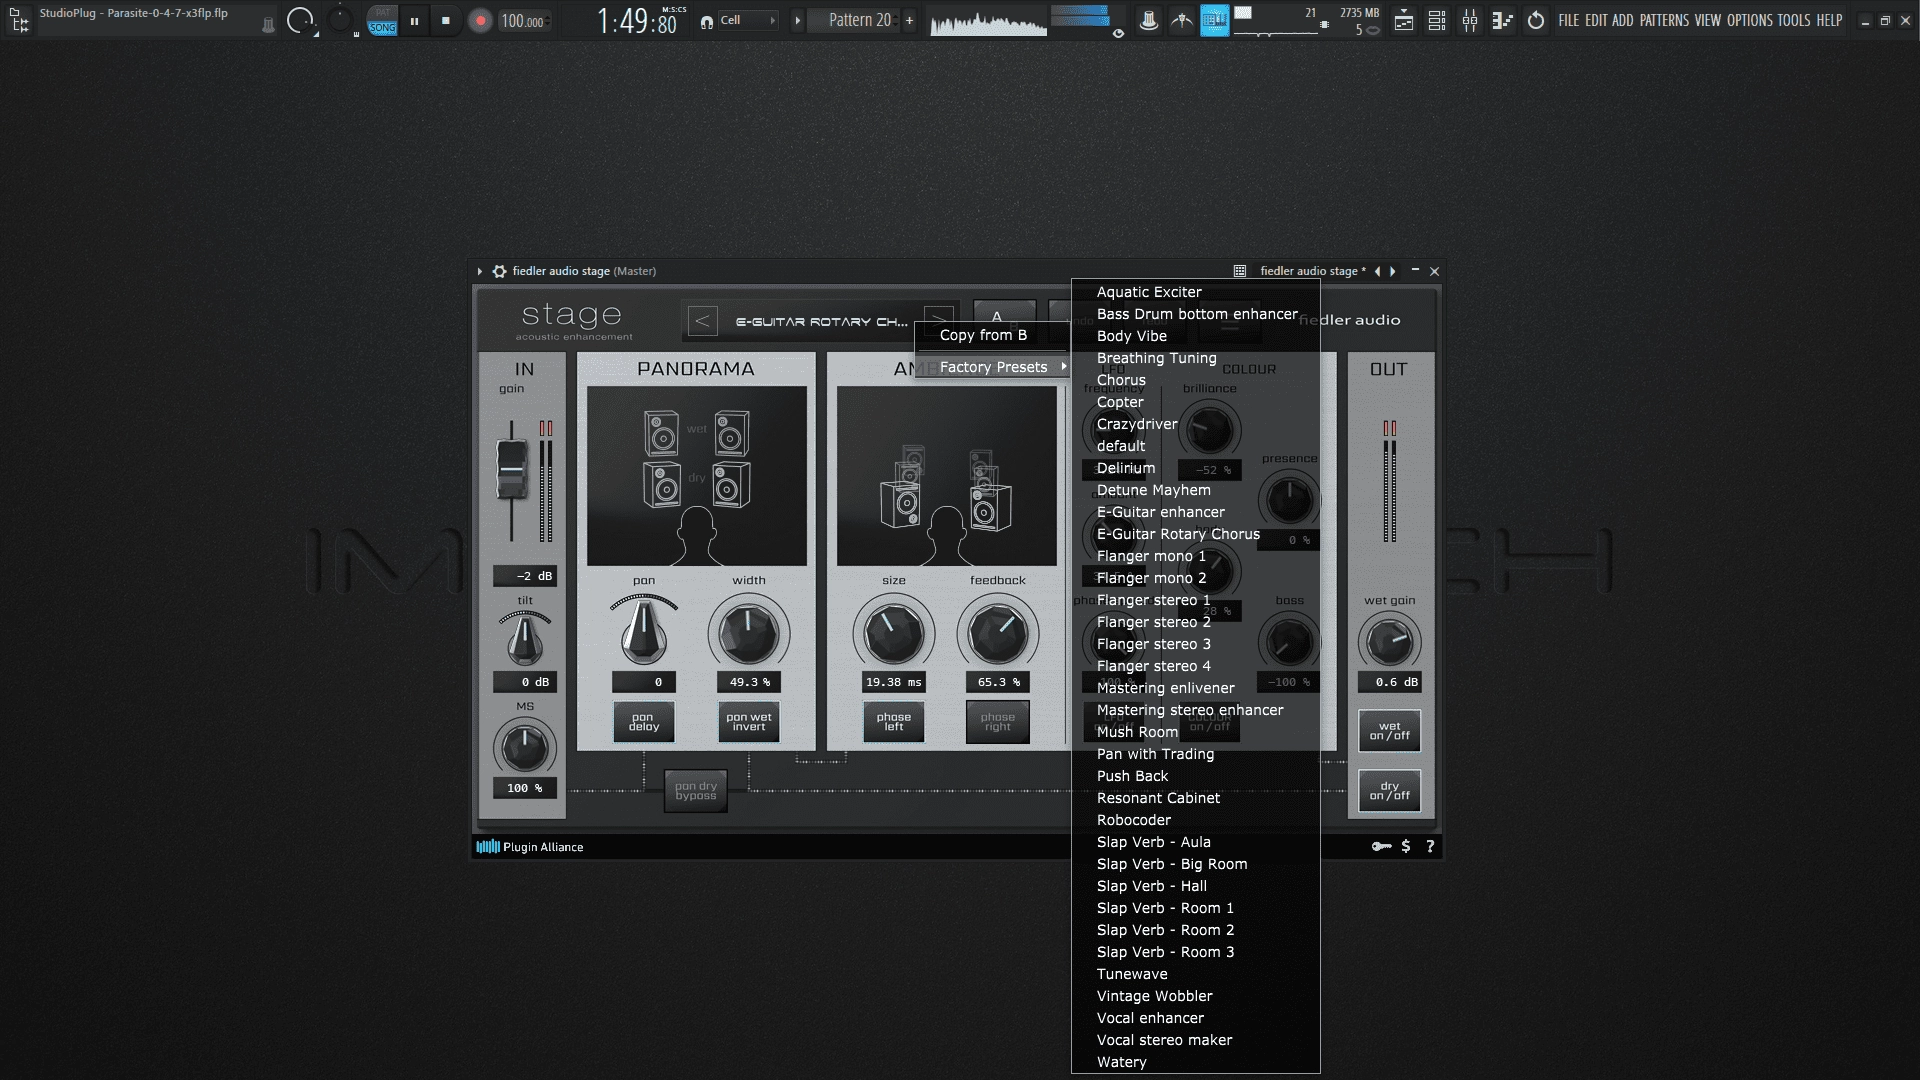Toggle the pan wet invert button

pos(748,722)
